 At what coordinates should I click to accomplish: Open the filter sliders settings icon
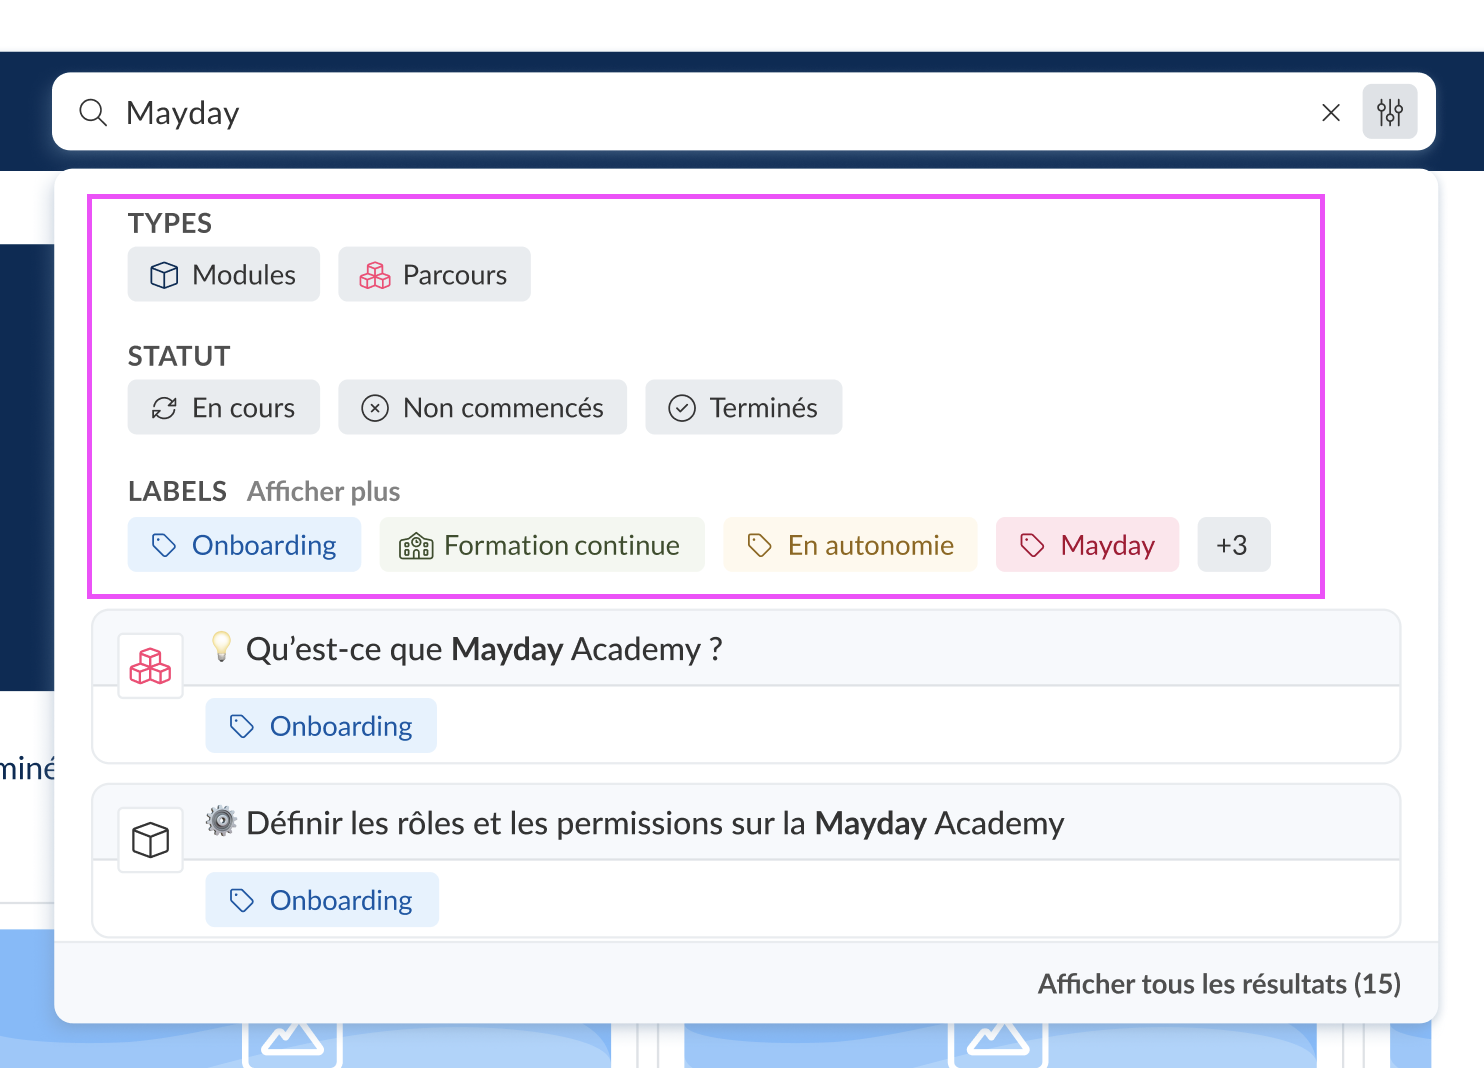coord(1389,112)
